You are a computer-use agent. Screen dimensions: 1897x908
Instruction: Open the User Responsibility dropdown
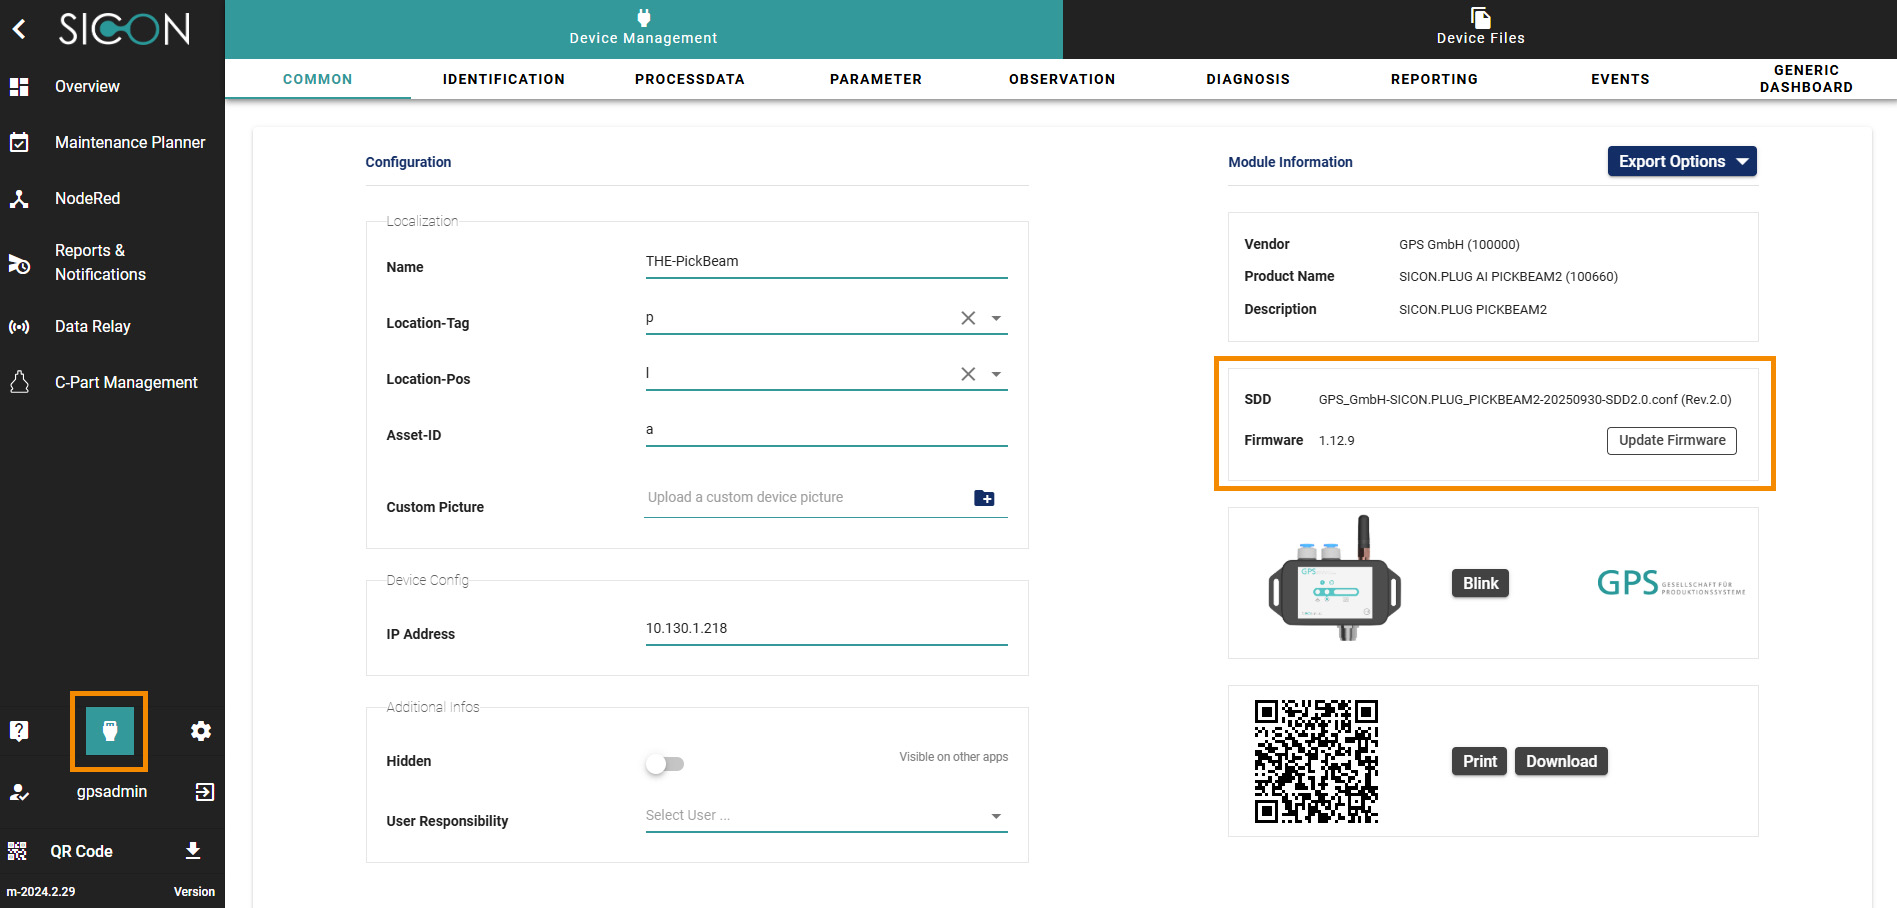[996, 816]
